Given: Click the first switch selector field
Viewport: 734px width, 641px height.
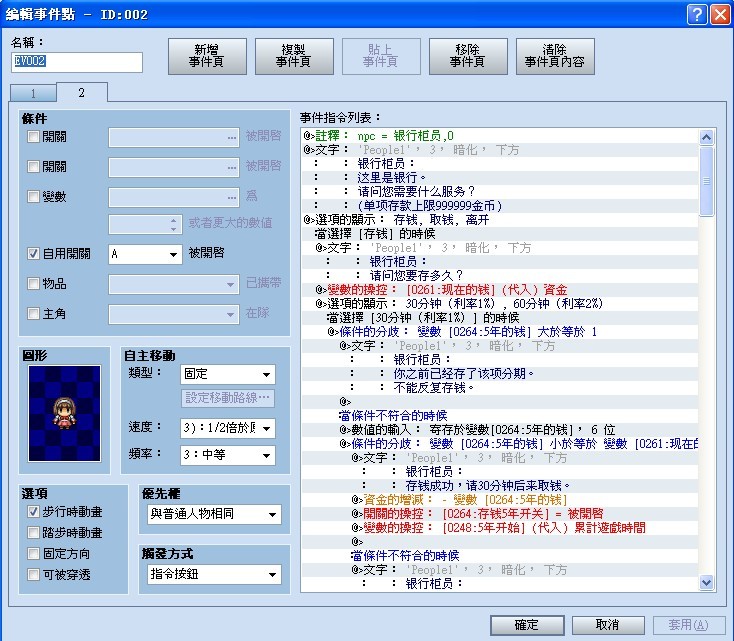Looking at the screenshot, I should 174,138.
